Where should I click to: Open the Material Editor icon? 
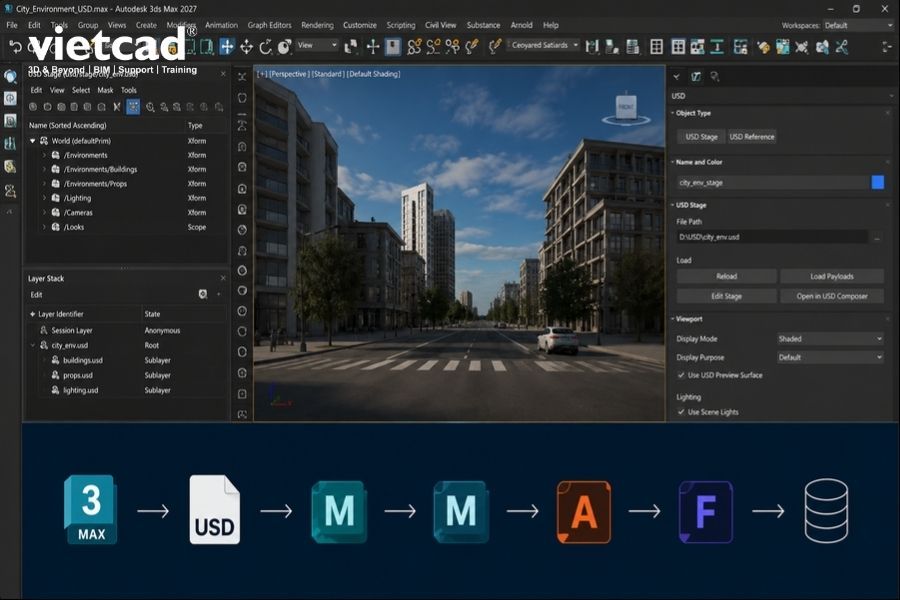pos(763,47)
